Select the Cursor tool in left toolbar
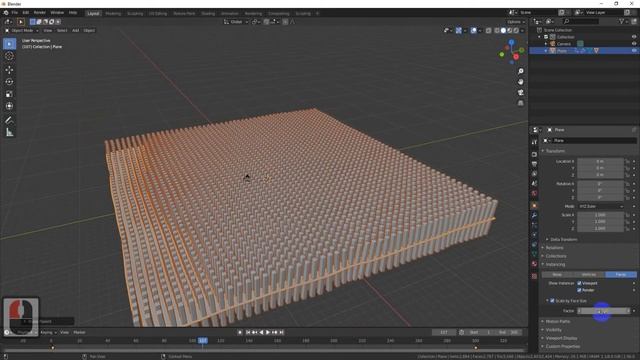640x360 pixels. point(9,56)
